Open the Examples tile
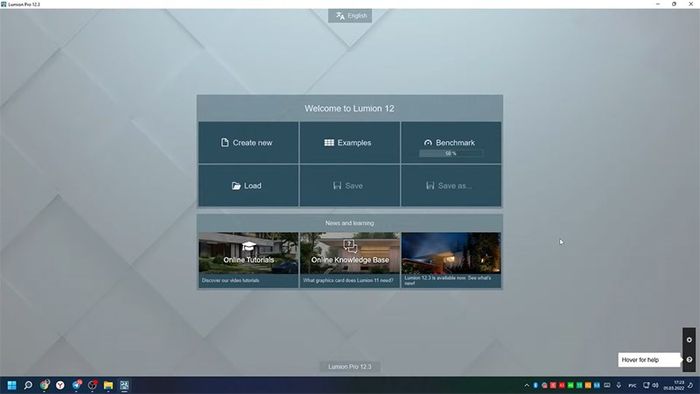Viewport: 700px width, 394px height. click(350, 143)
